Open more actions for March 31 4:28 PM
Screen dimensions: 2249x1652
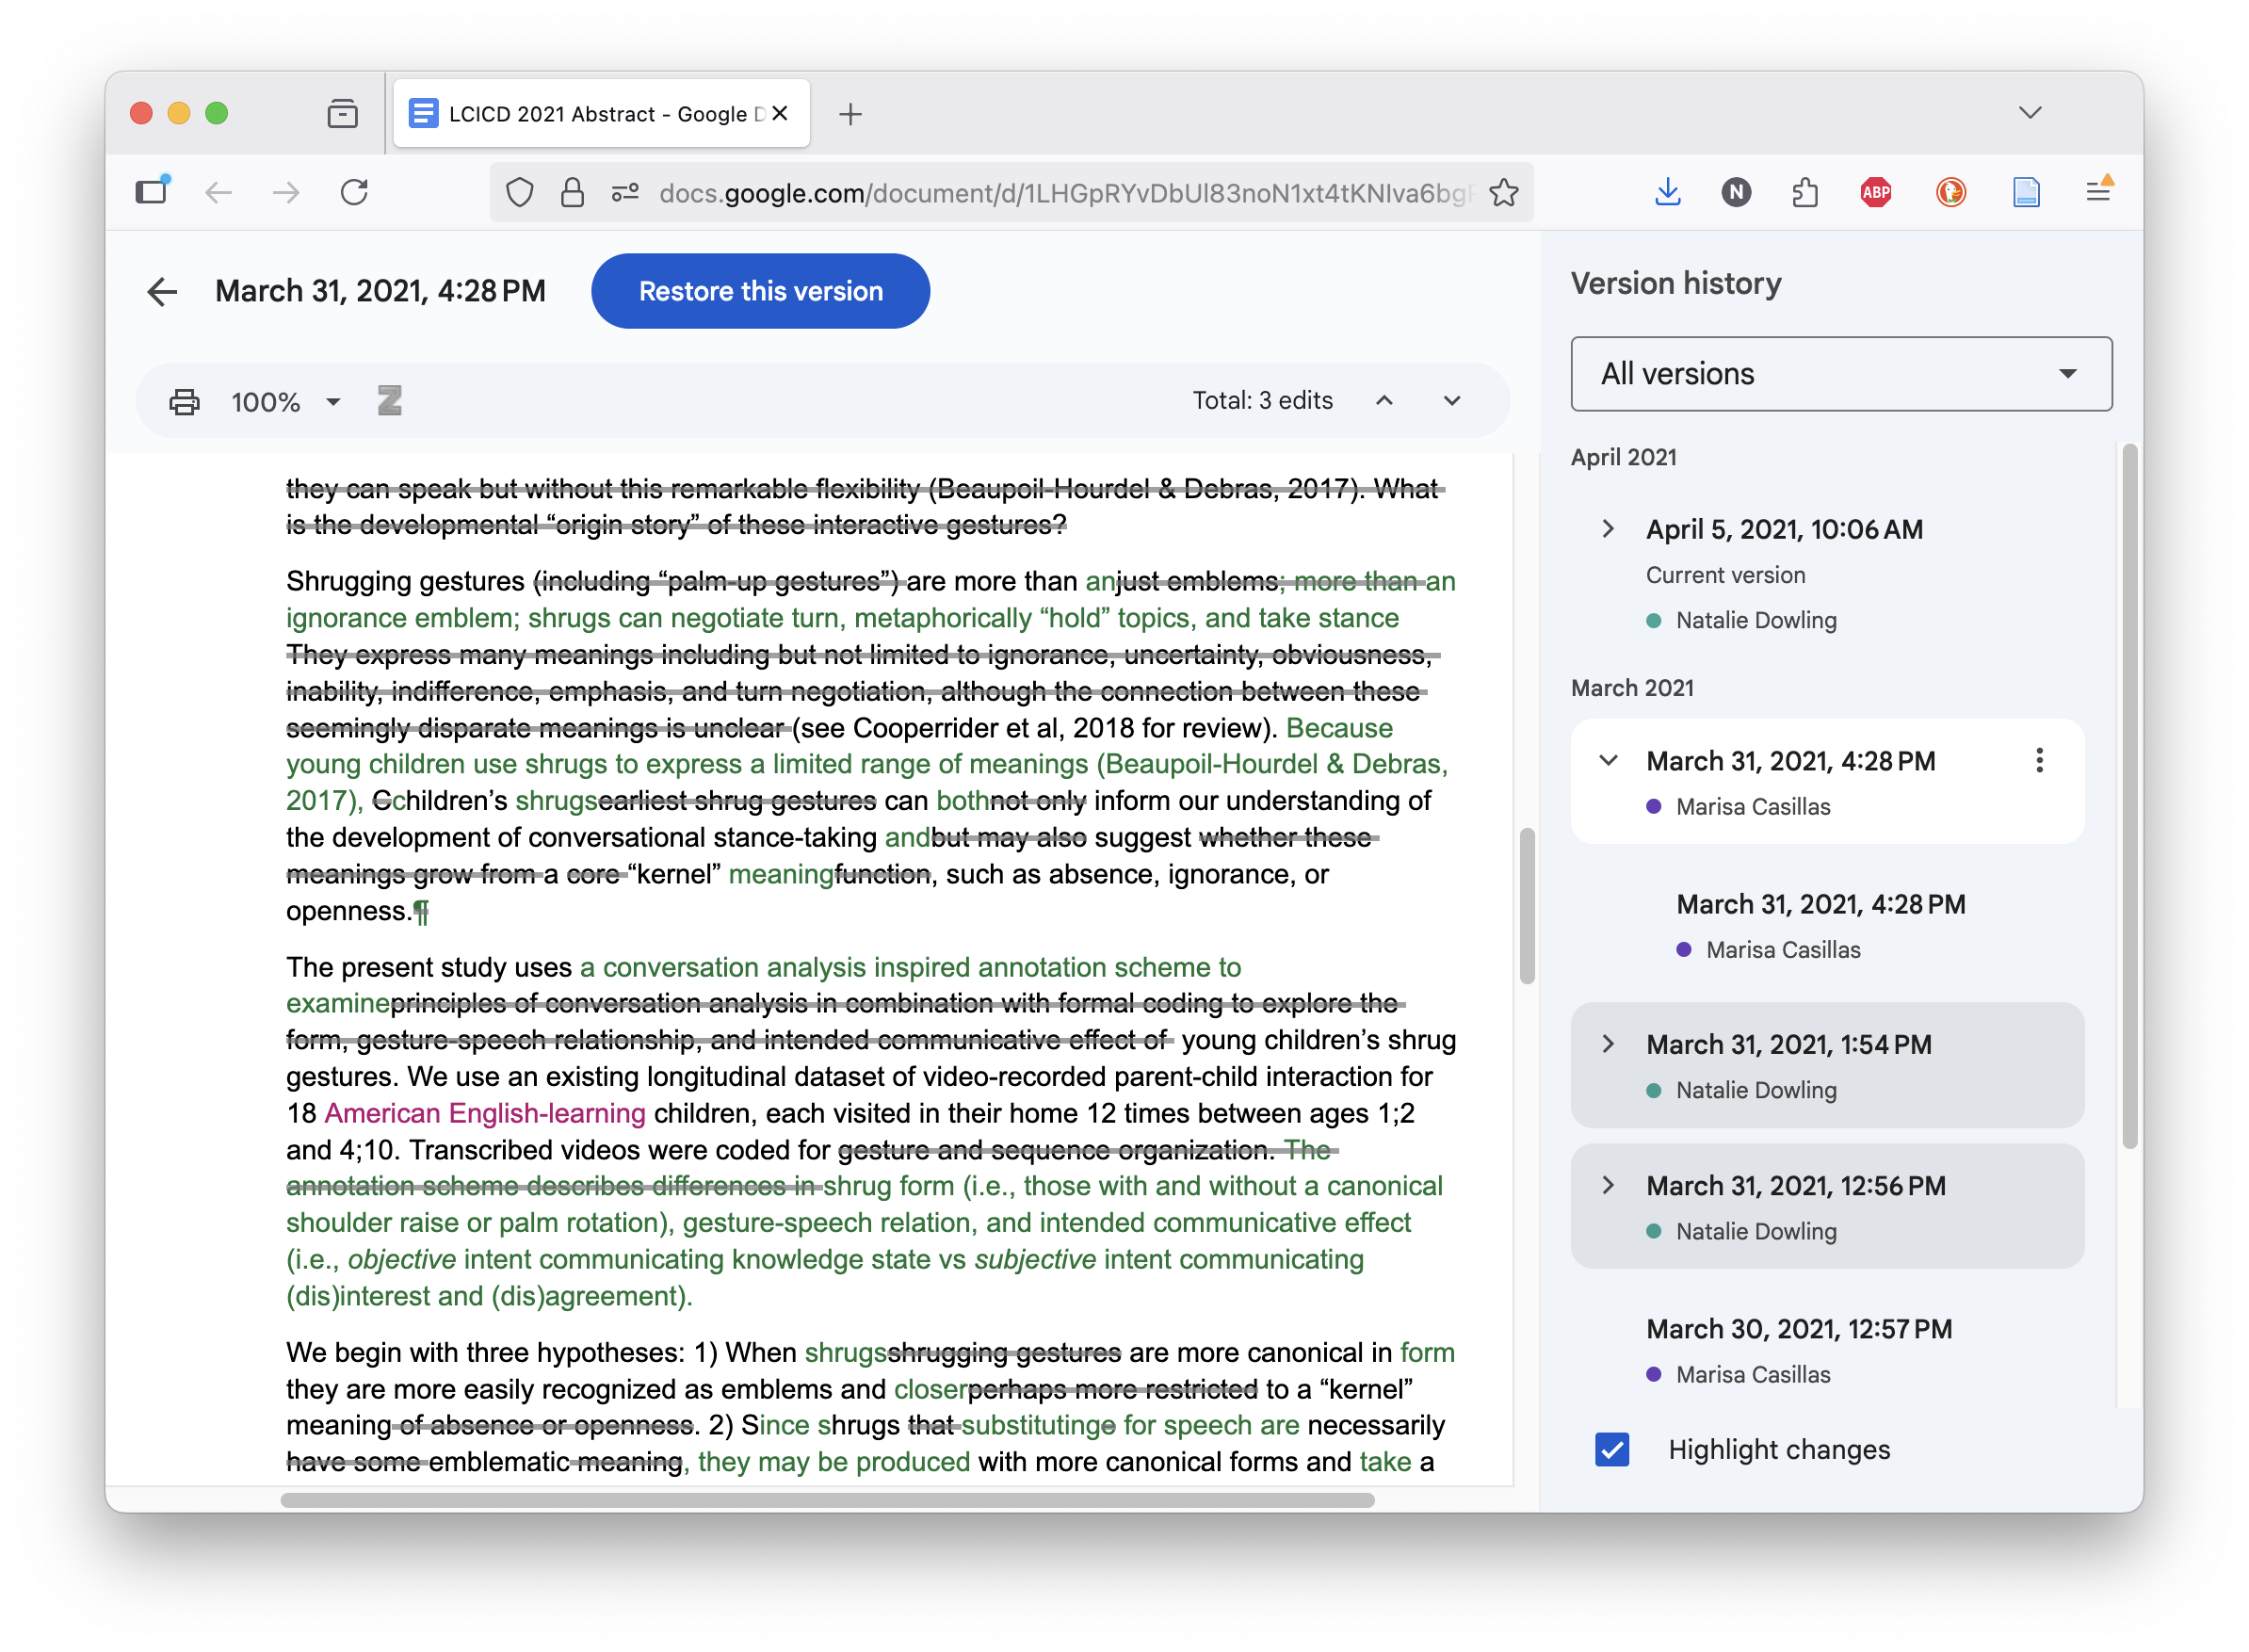pyautogui.click(x=2039, y=761)
